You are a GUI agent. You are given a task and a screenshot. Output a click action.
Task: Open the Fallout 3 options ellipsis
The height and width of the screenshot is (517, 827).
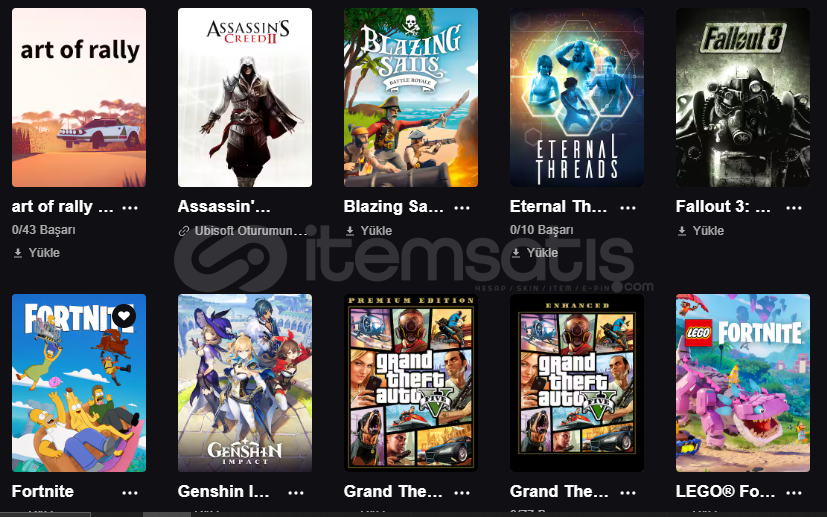(794, 207)
